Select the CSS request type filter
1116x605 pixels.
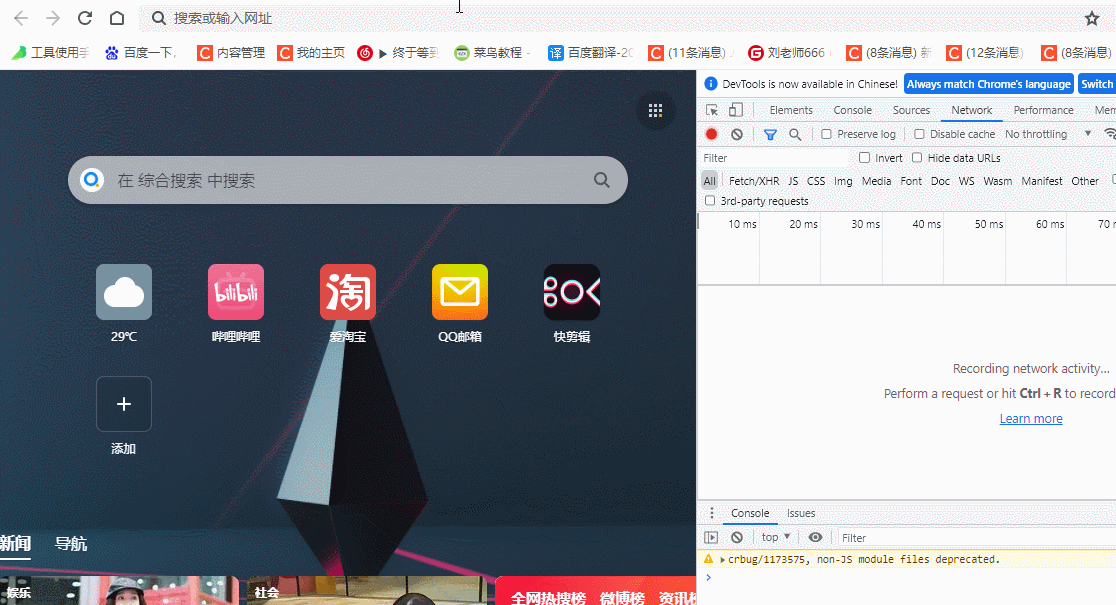(816, 181)
